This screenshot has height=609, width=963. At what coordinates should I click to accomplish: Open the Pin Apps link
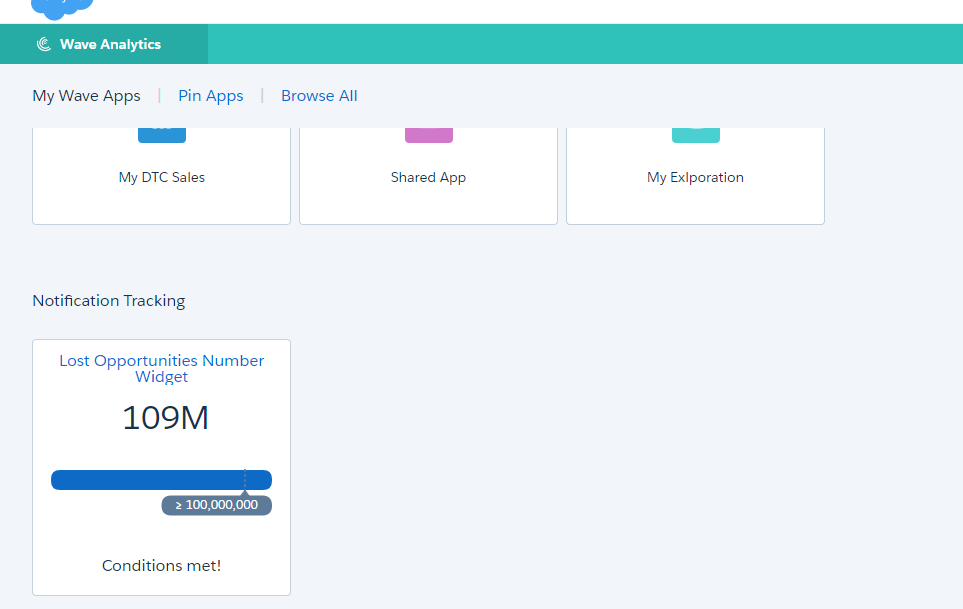click(211, 96)
